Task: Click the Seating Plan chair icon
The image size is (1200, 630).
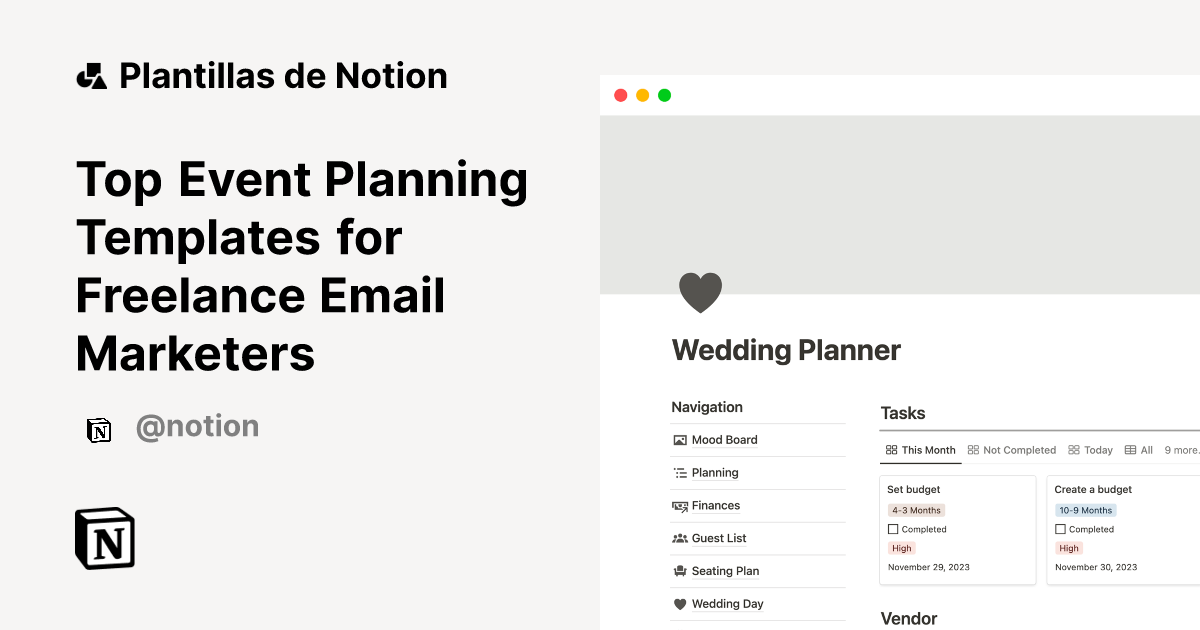Action: coord(681,571)
